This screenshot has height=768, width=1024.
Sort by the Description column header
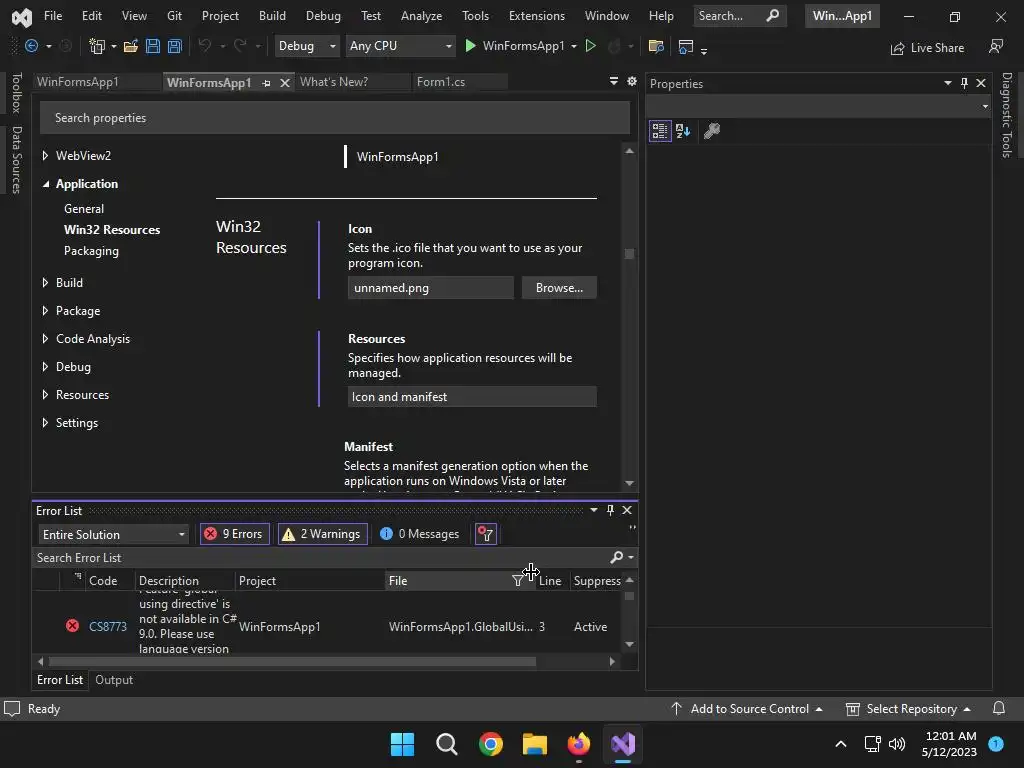168,581
